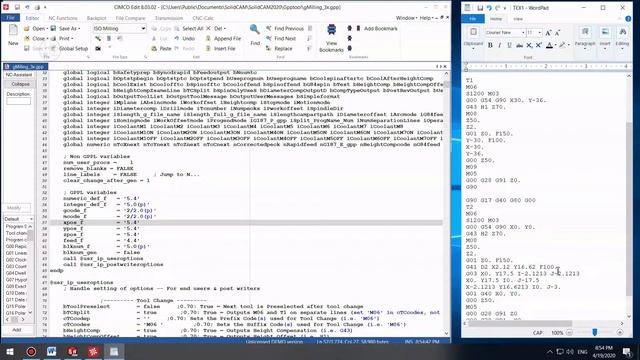Image resolution: width=640 pixels, height=360 pixels.
Task: Click the Word icon in the taskbar
Action: coord(51,351)
